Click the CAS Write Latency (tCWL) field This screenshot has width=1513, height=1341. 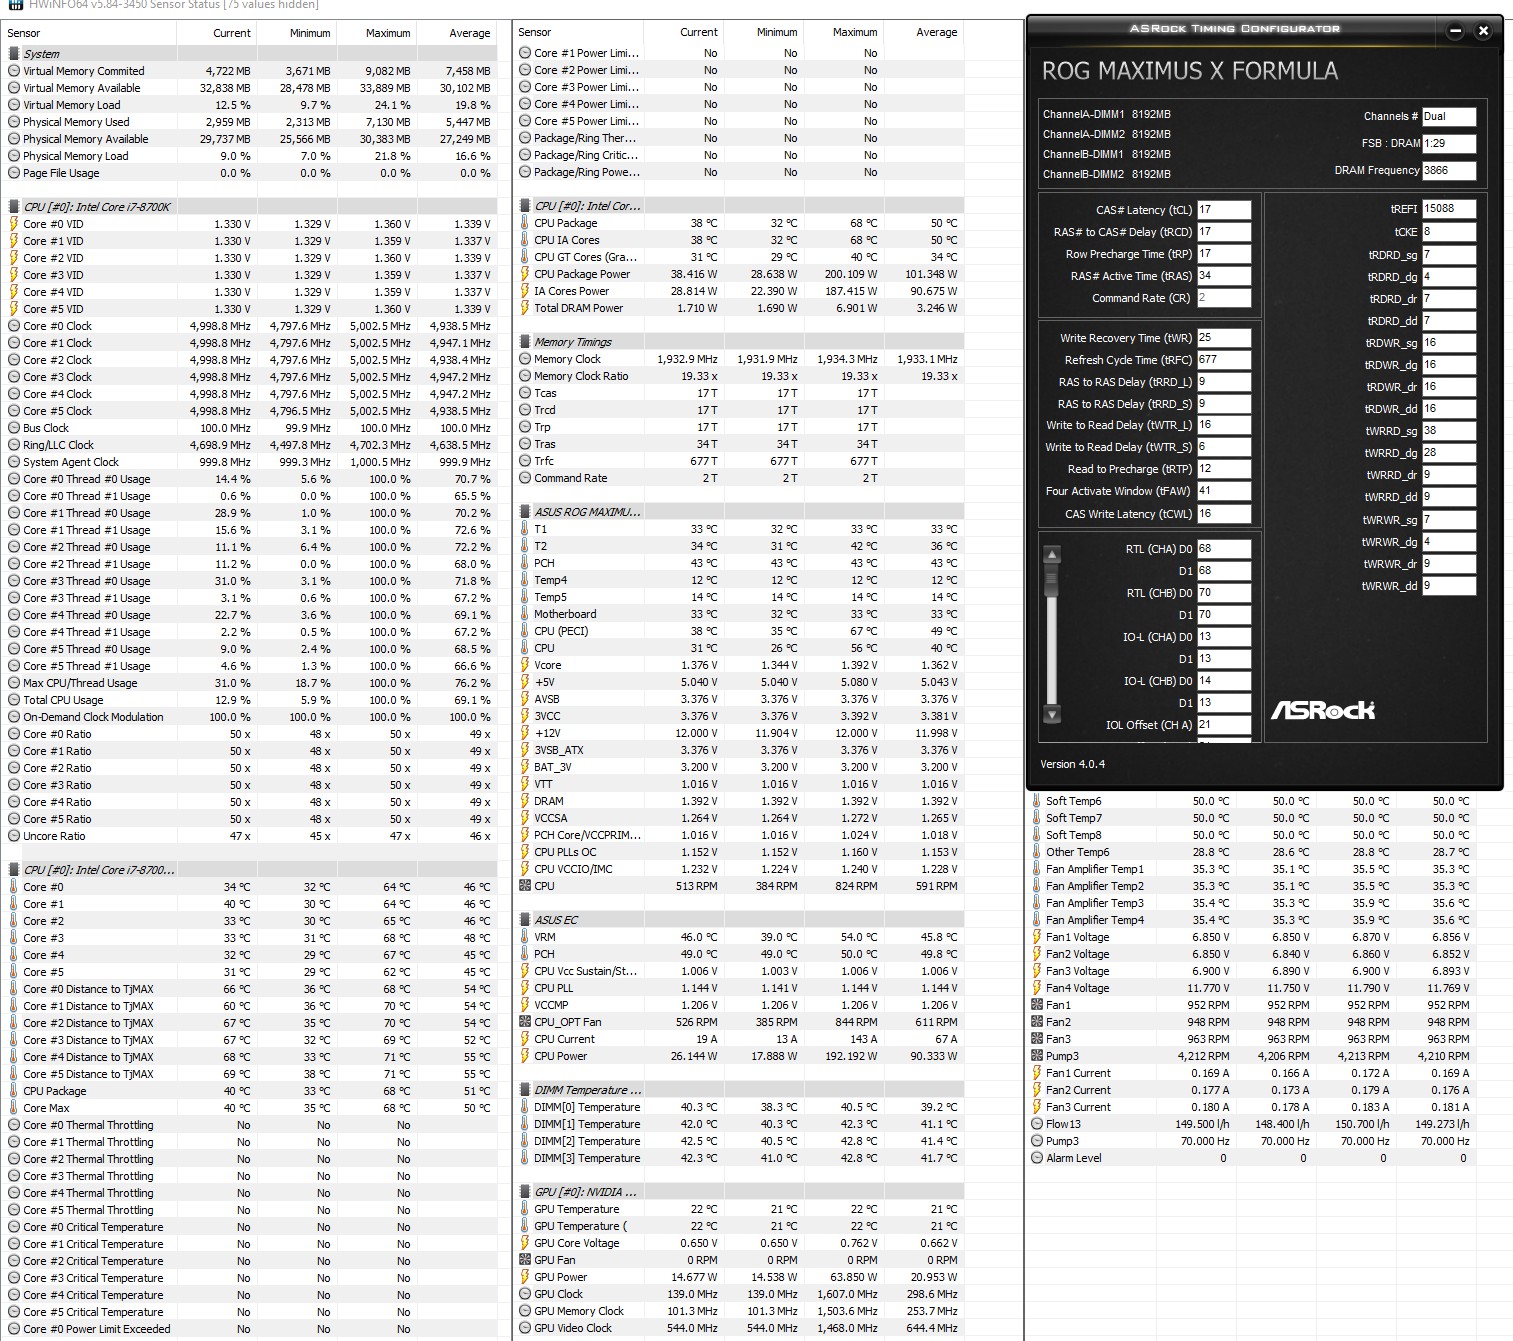click(x=1224, y=513)
